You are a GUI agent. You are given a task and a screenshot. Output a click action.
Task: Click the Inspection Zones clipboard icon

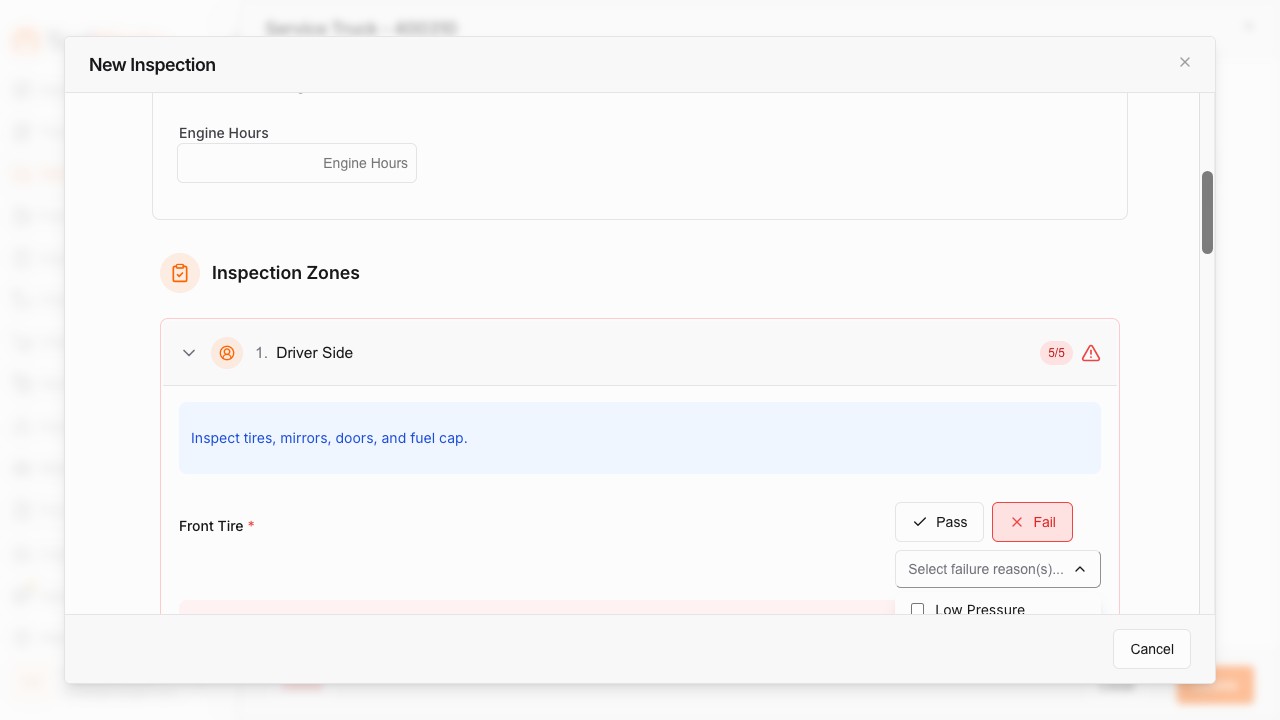click(180, 273)
